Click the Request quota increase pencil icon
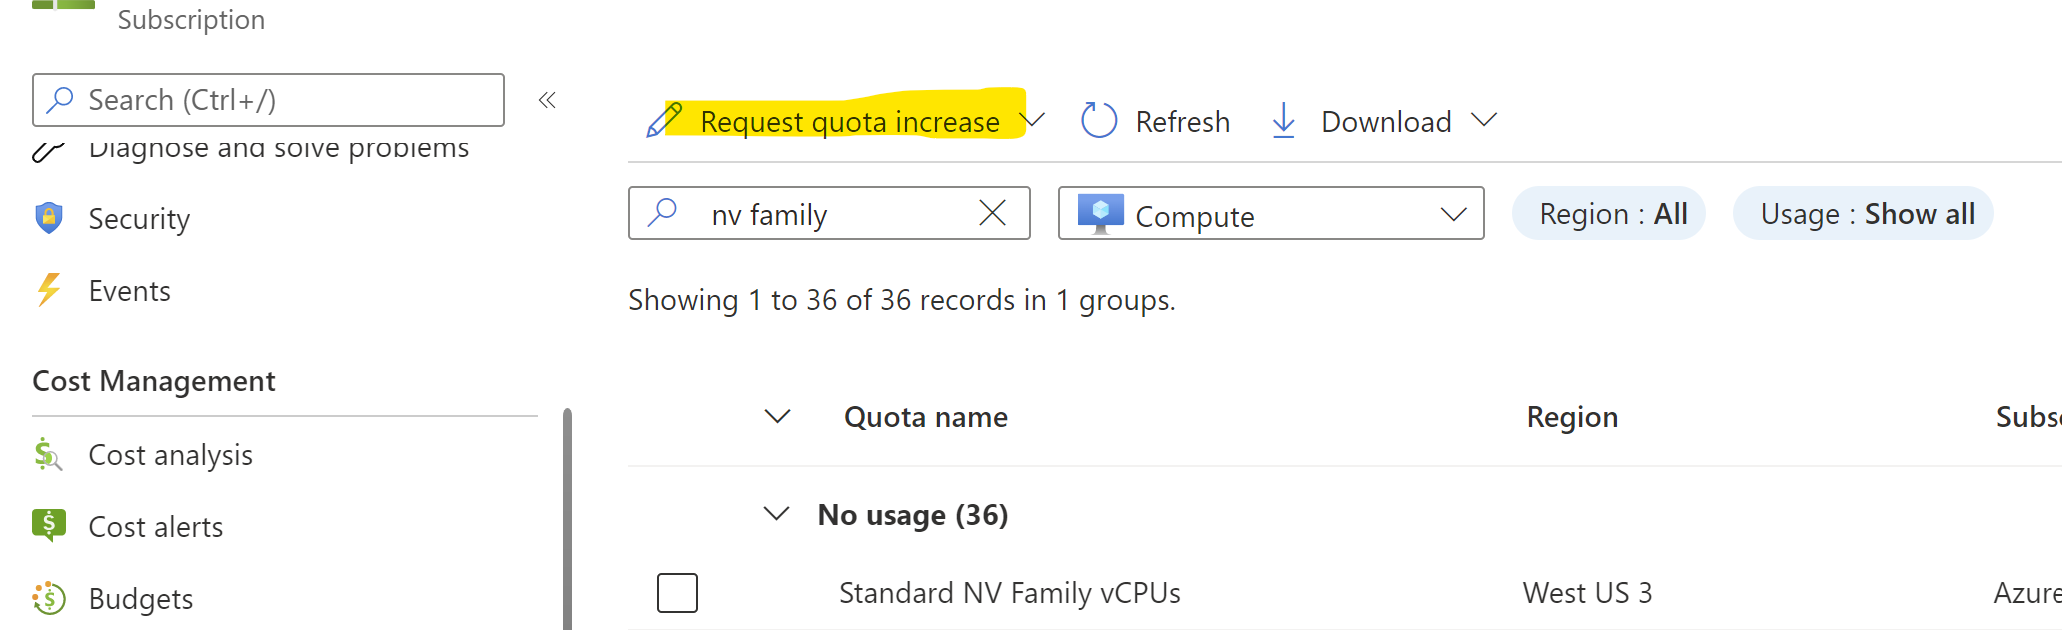The width and height of the screenshot is (2062, 630). [x=664, y=120]
